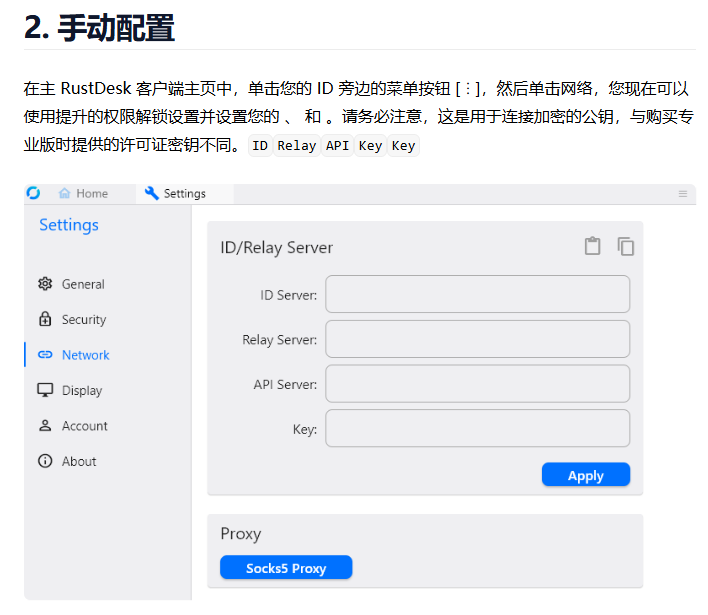Click the Apply button

(x=586, y=475)
